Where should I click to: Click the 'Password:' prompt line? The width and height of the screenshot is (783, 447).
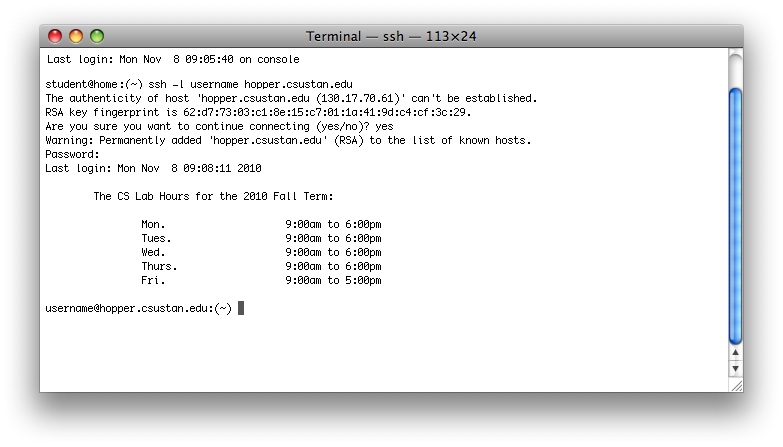pyautogui.click(x=72, y=154)
